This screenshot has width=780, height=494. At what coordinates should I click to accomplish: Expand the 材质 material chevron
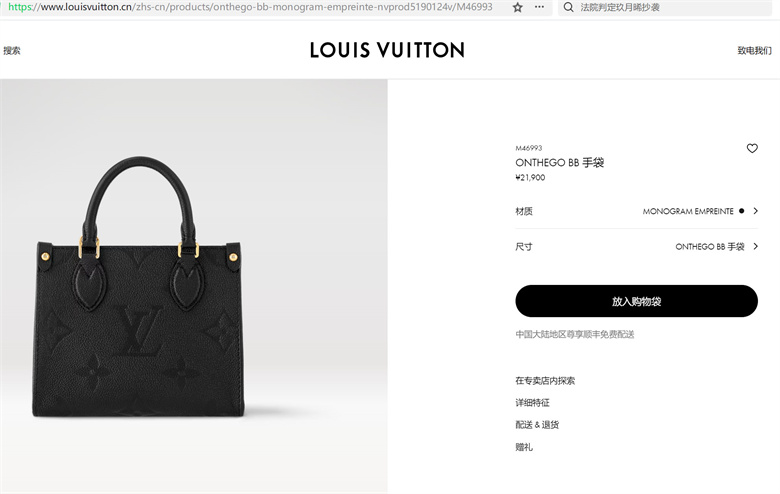(x=755, y=211)
